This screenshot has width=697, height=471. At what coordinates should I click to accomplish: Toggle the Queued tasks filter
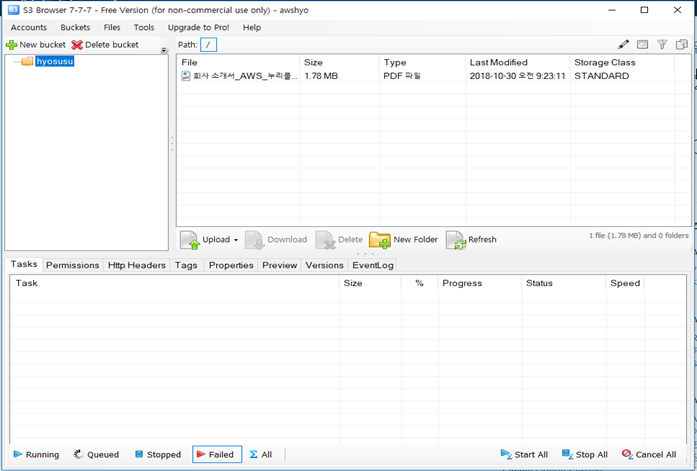pos(96,454)
